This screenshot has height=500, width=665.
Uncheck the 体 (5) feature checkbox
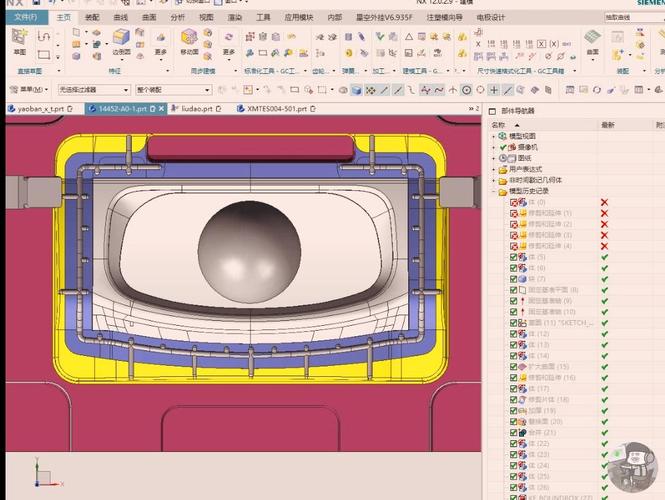click(x=514, y=257)
